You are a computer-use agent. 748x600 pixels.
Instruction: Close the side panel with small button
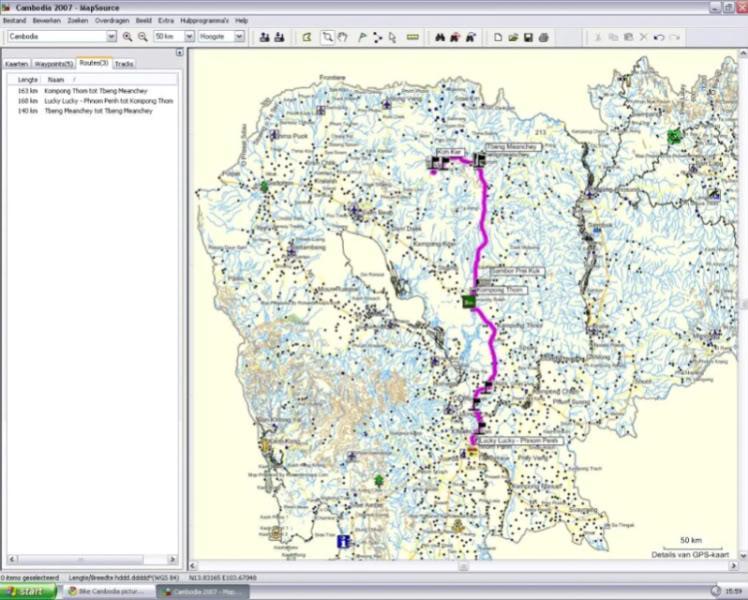179,52
